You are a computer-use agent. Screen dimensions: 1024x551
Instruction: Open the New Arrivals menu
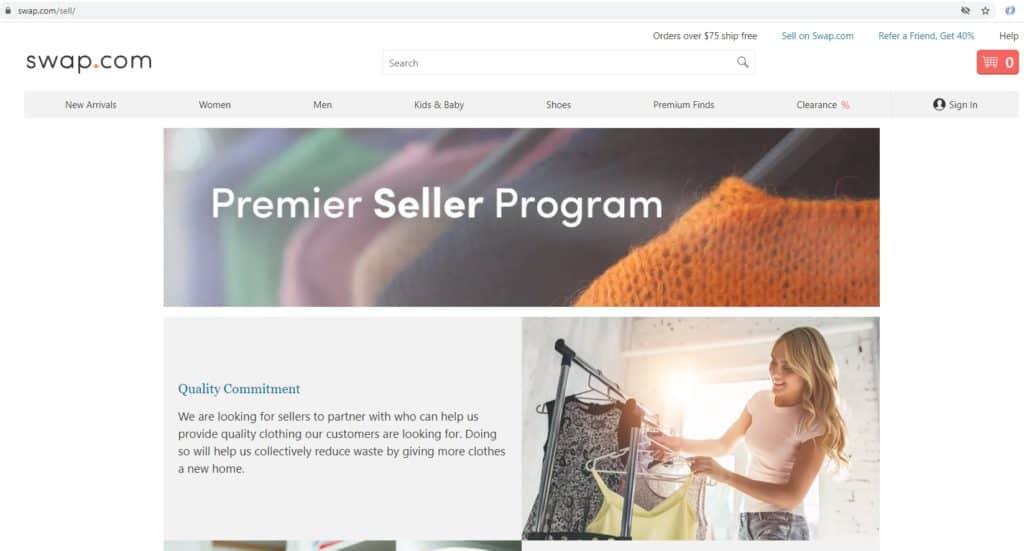tap(91, 104)
